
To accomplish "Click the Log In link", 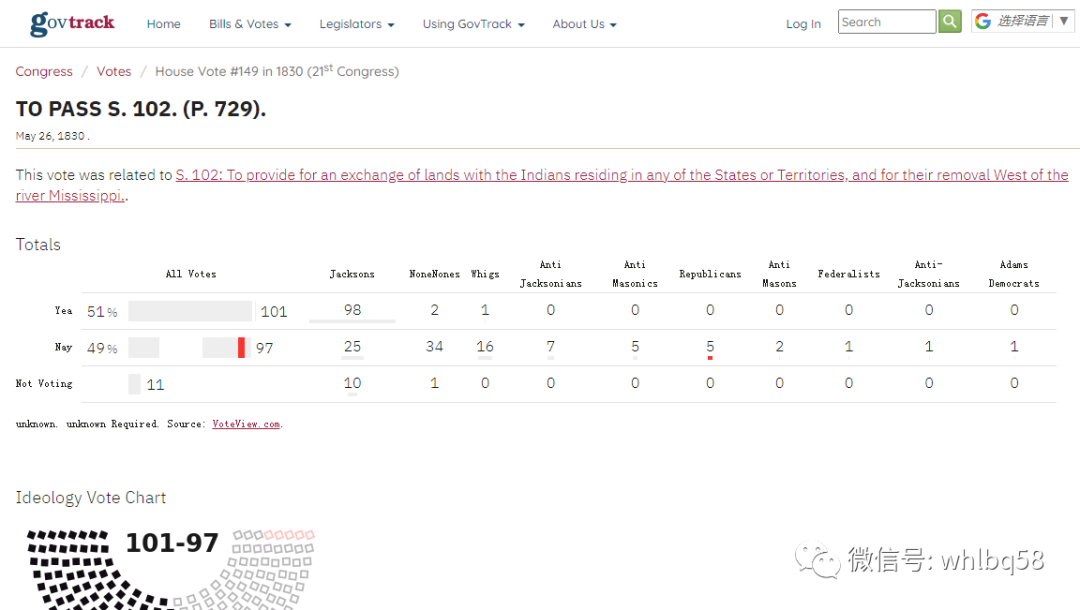I will point(803,24).
